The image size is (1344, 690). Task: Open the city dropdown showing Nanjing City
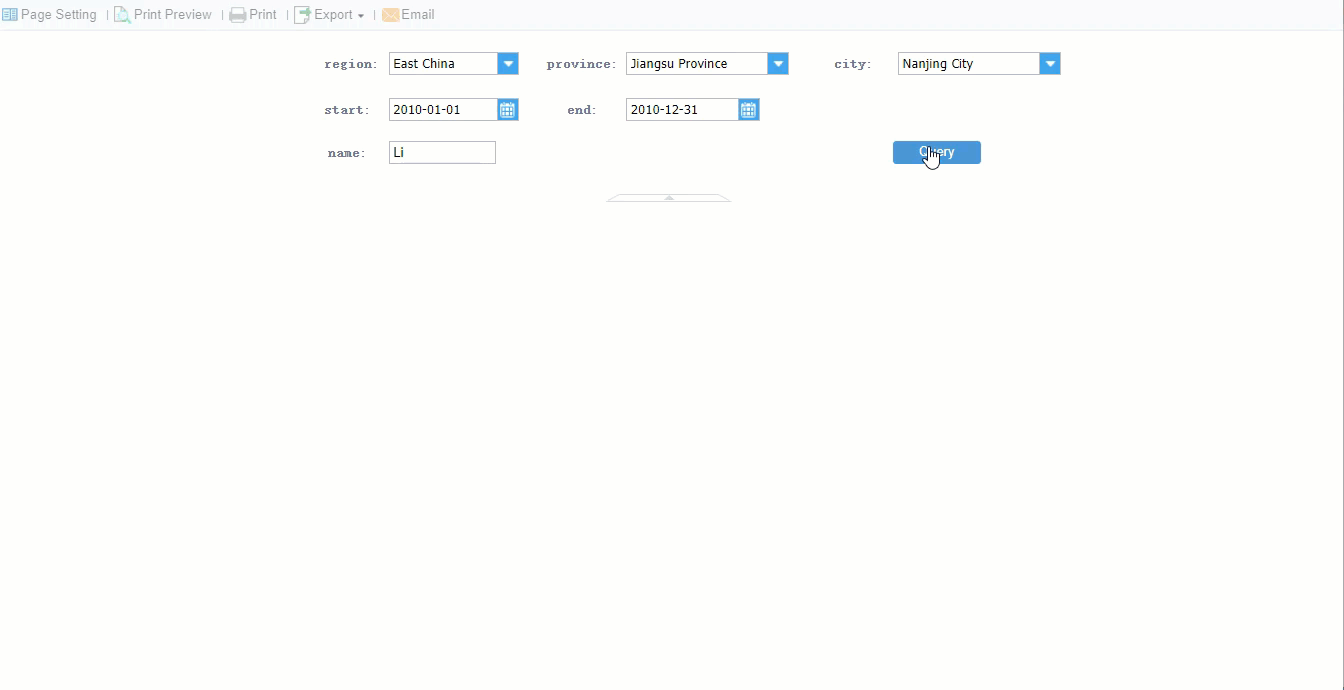(x=1050, y=63)
